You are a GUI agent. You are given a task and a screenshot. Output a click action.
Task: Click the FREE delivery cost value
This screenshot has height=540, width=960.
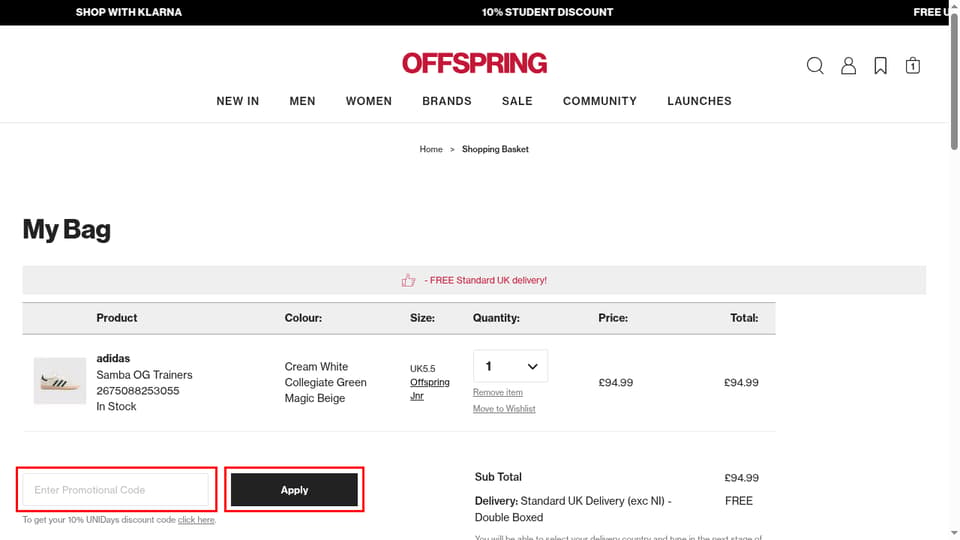pos(739,501)
